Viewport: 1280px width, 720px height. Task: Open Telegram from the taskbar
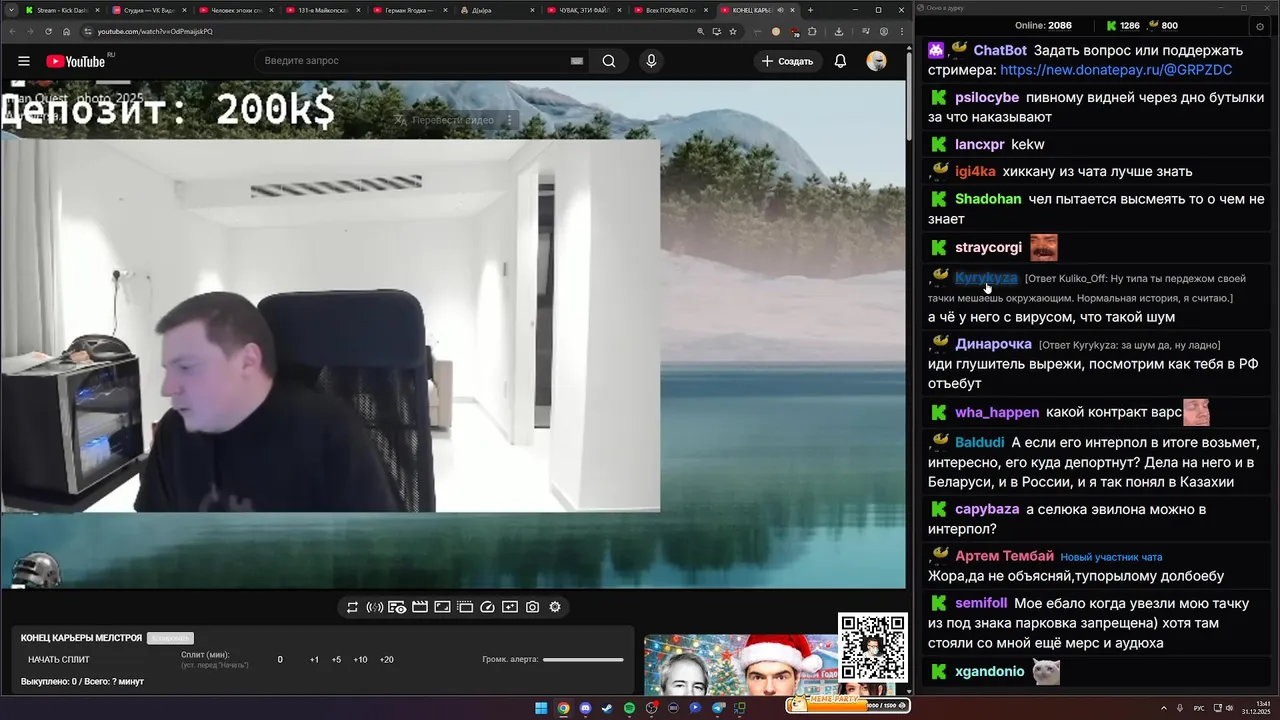(x=717, y=708)
